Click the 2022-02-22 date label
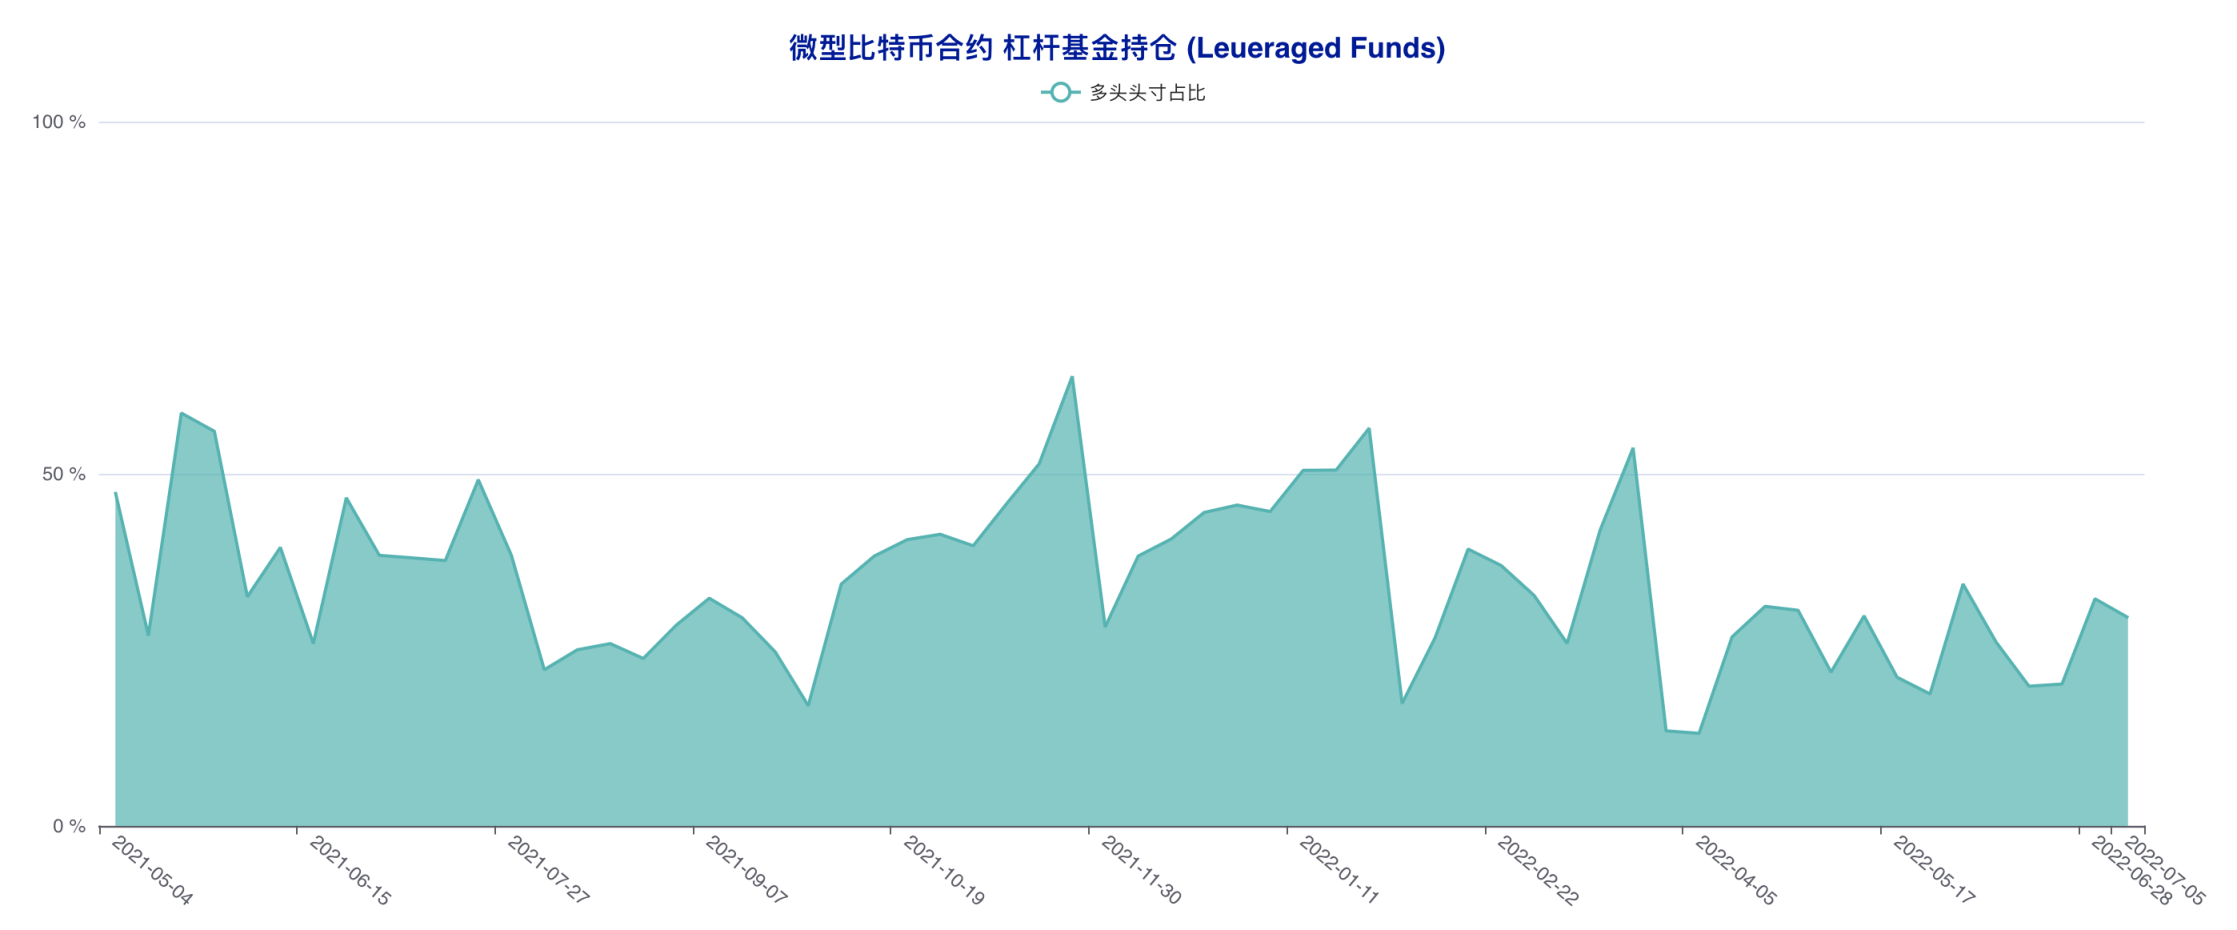 pyautogui.click(x=1537, y=871)
